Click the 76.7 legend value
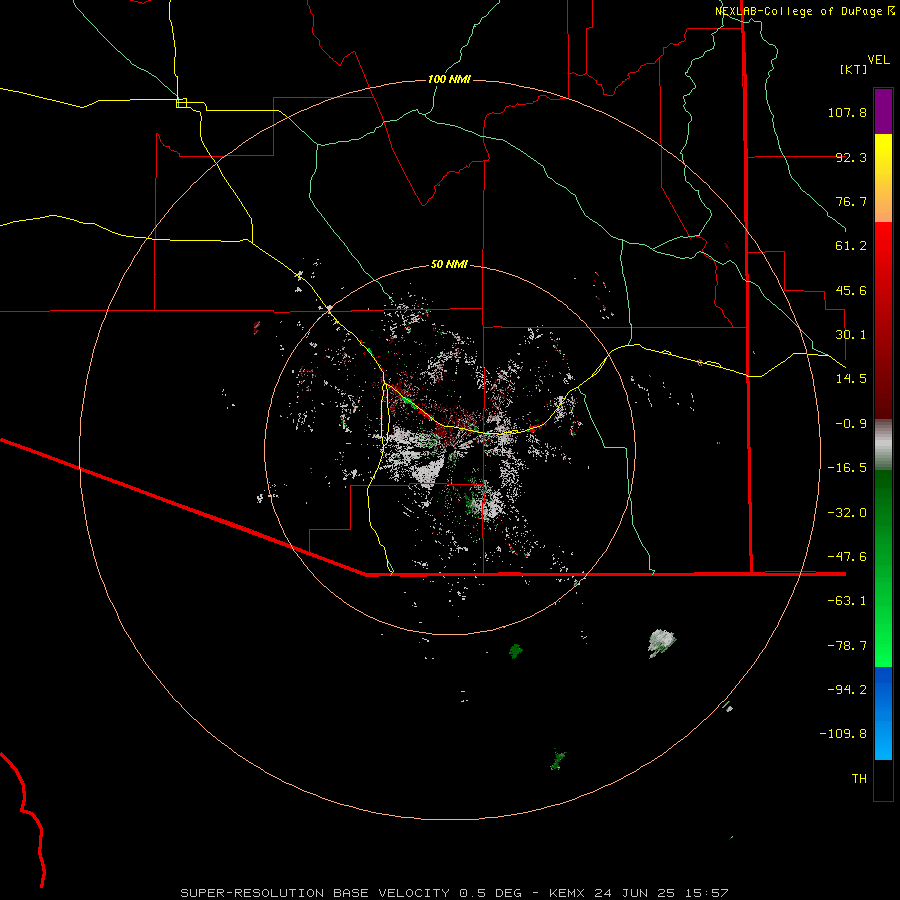Image resolution: width=900 pixels, height=900 pixels. 851,201
